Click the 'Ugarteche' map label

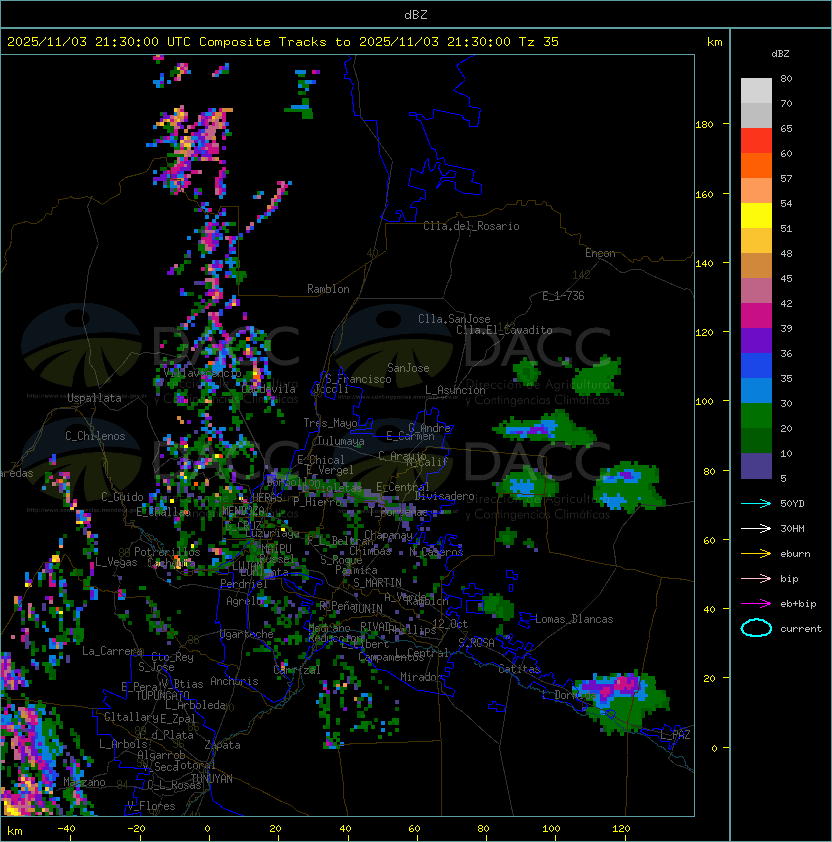(247, 634)
